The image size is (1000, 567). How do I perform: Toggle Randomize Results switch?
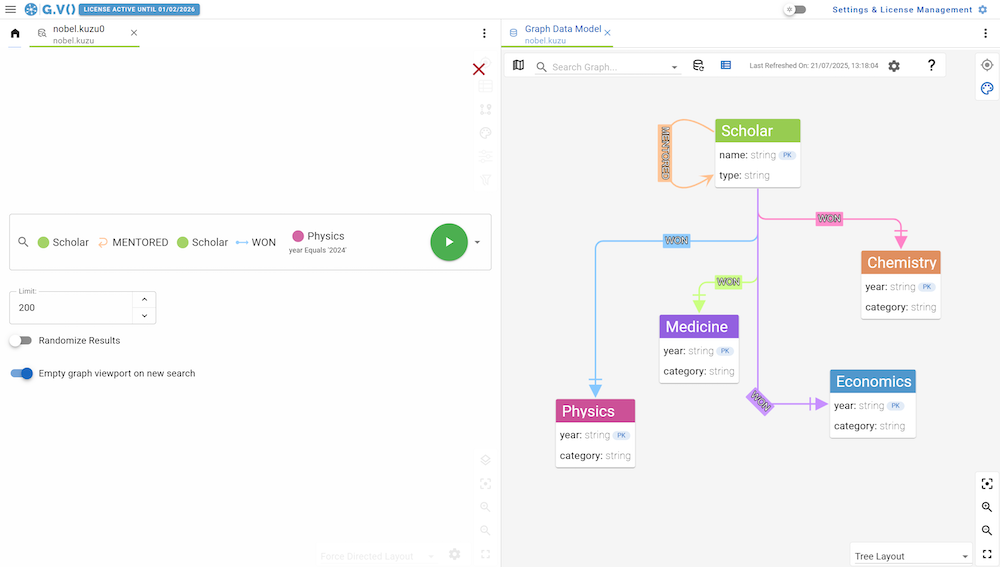(21, 341)
